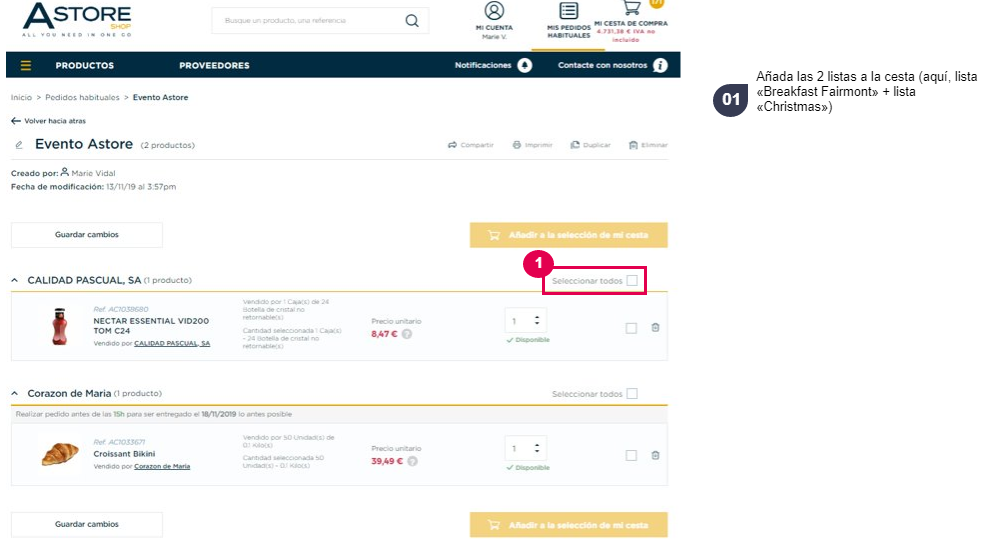This screenshot has width=999, height=542.
Task: Delete Nectar Essential with trash icon
Action: pos(655,327)
